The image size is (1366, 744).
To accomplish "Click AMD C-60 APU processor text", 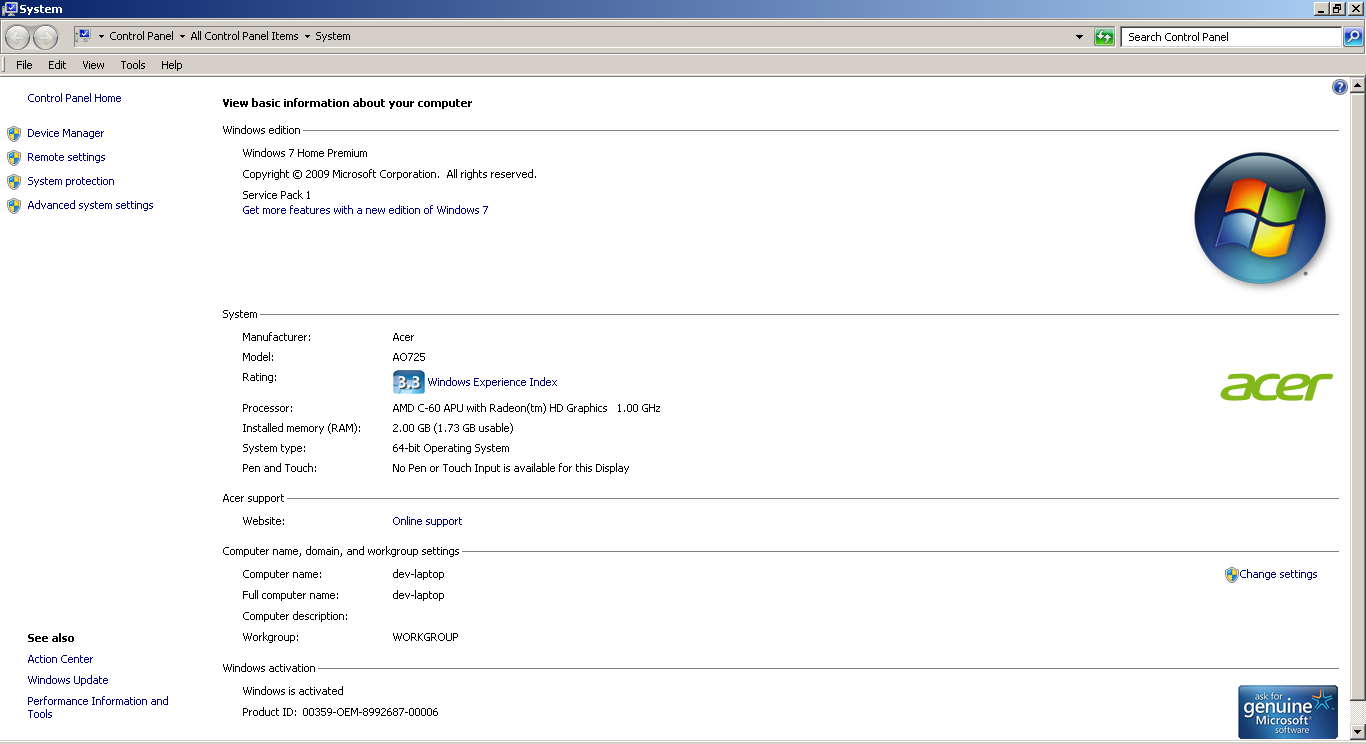I will 526,408.
